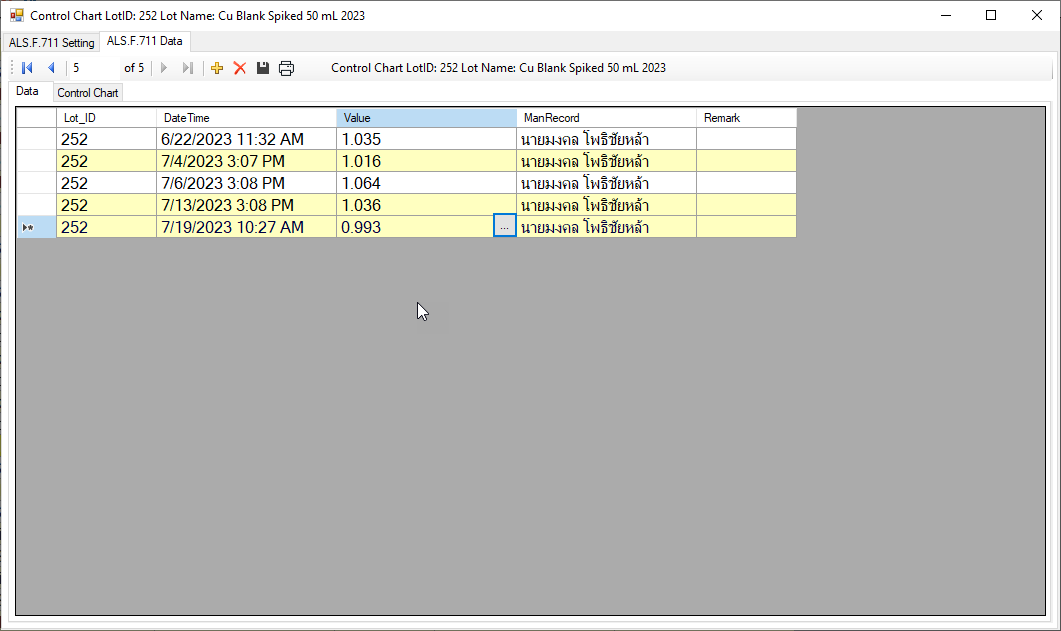
Task: Sort by the Value column header
Action: pos(426,118)
